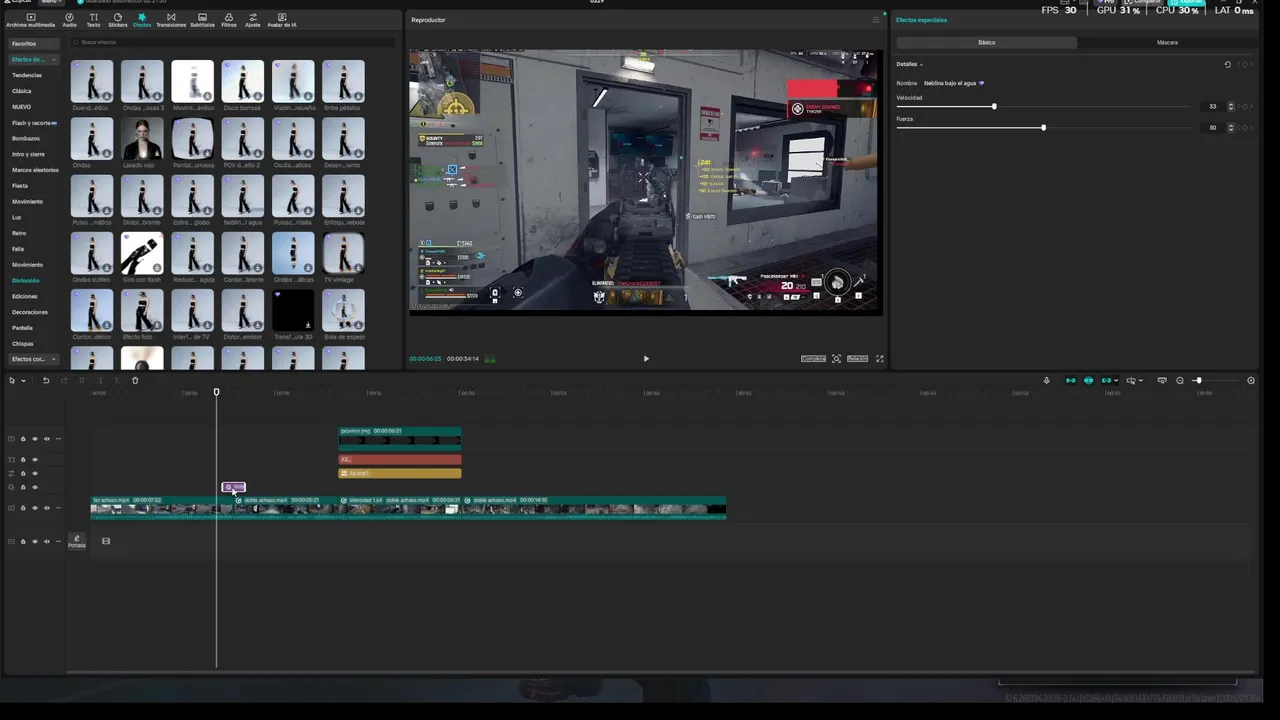The width and height of the screenshot is (1280, 720).
Task: Click the effects search field
Action: 232,42
